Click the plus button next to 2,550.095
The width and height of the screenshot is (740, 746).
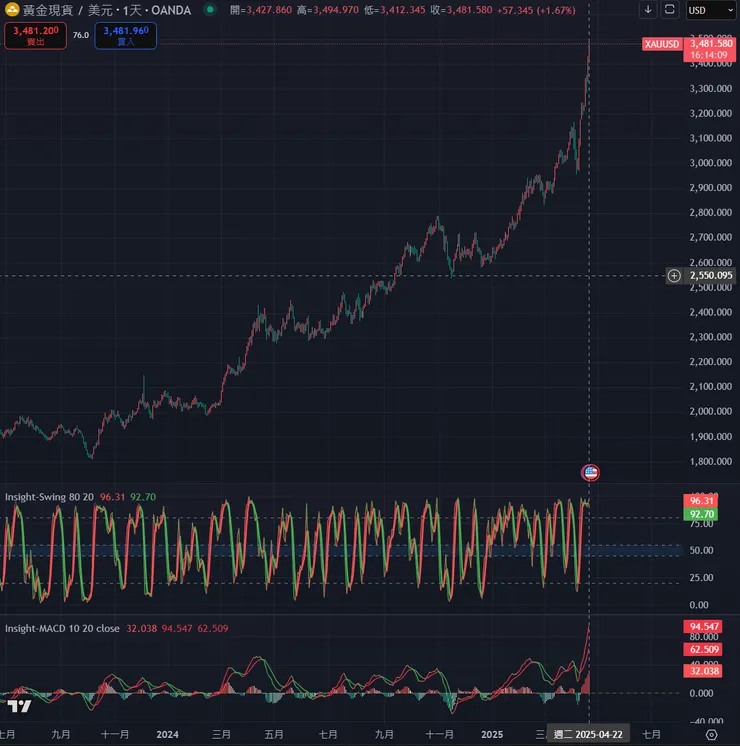(674, 275)
